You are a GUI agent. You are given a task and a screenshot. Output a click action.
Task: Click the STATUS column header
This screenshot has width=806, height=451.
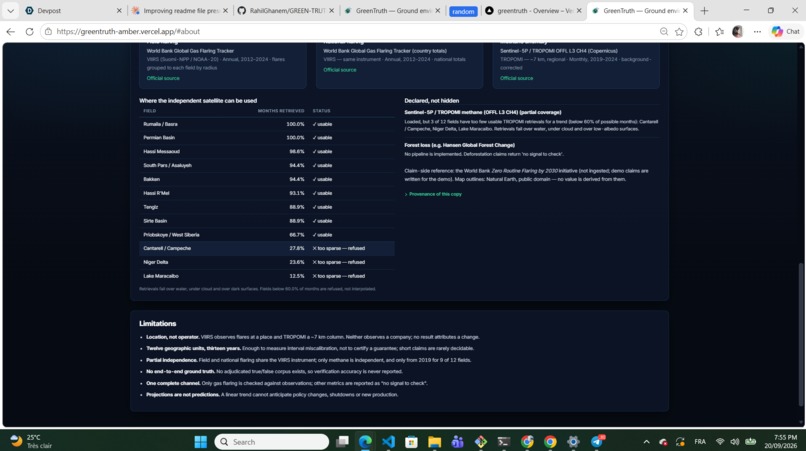click(x=321, y=111)
